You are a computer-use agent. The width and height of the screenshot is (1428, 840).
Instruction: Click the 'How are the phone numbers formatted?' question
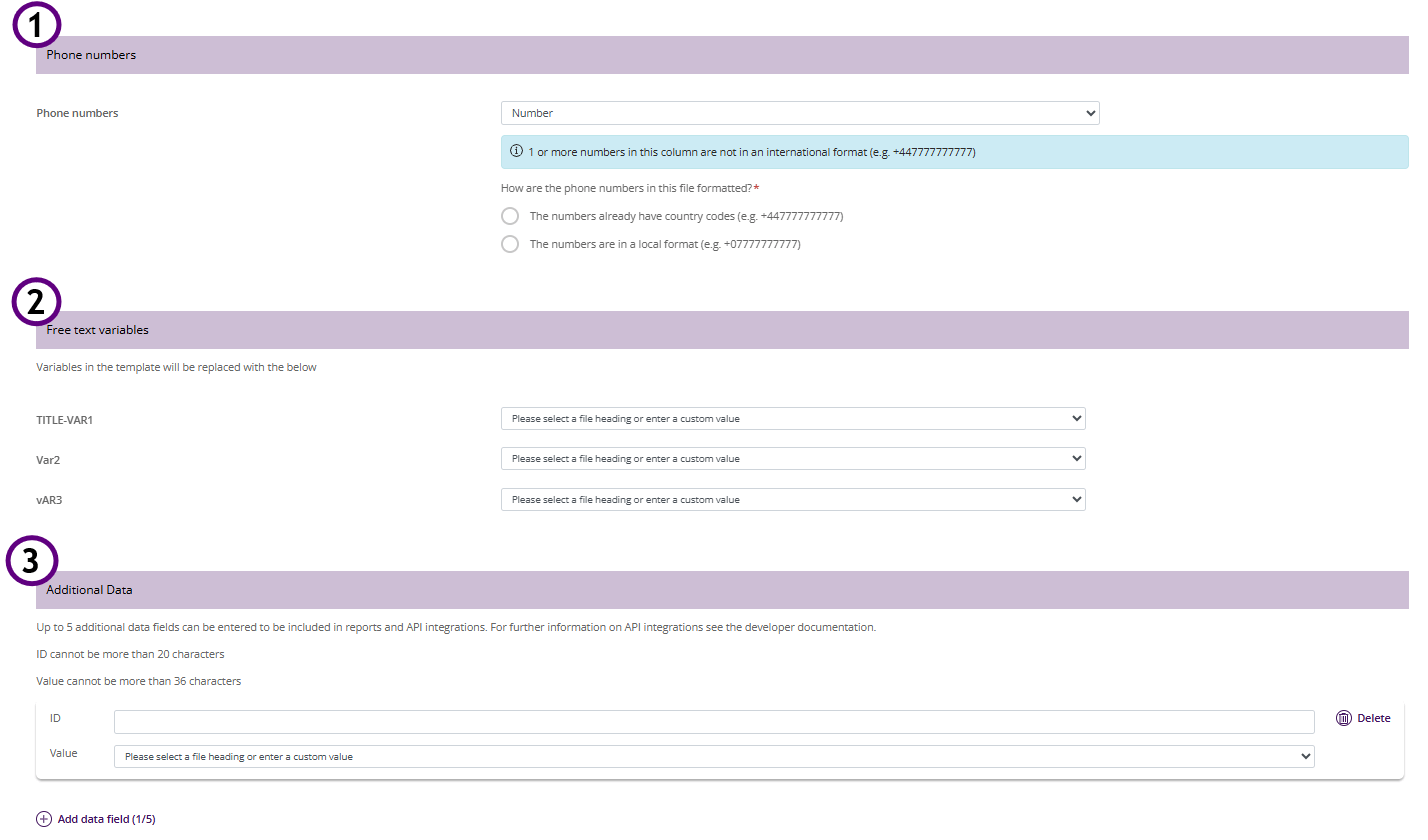630,188
